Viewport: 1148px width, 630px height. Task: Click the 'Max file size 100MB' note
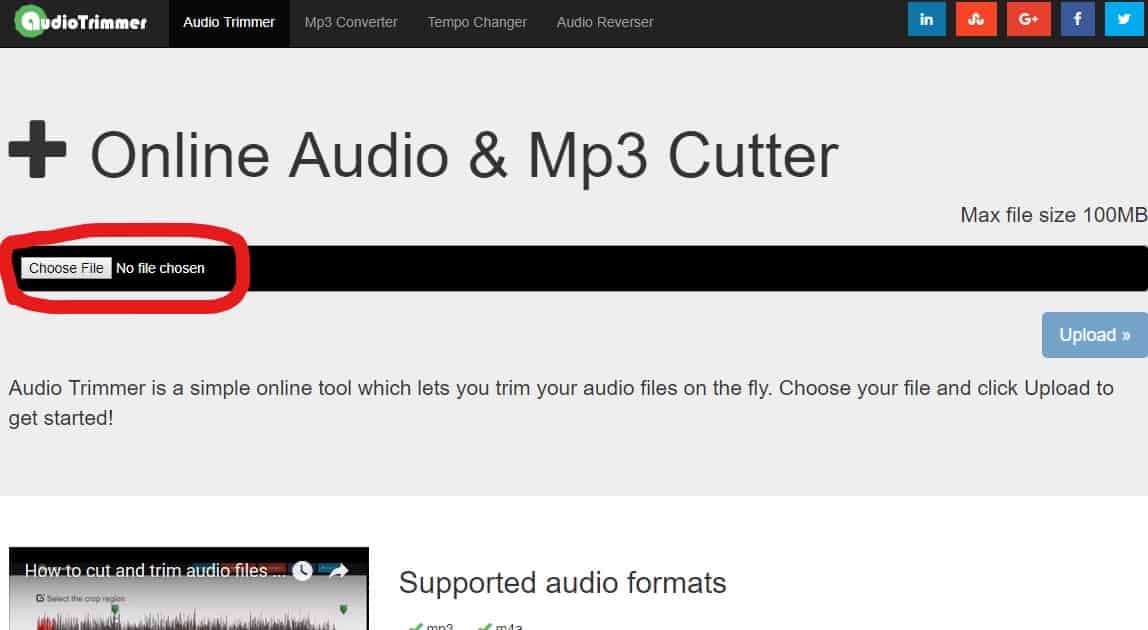[1054, 215]
